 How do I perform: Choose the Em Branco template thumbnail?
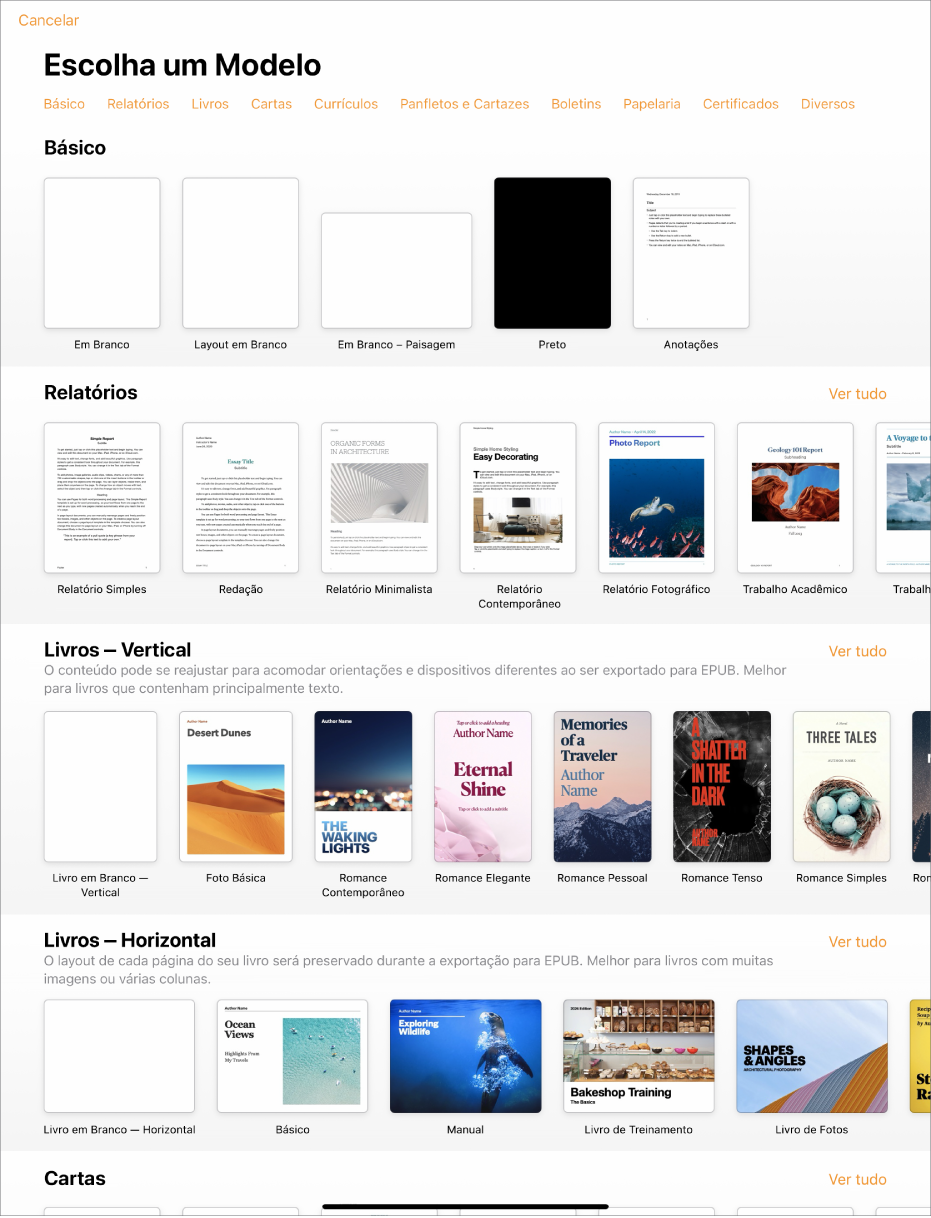coord(102,253)
